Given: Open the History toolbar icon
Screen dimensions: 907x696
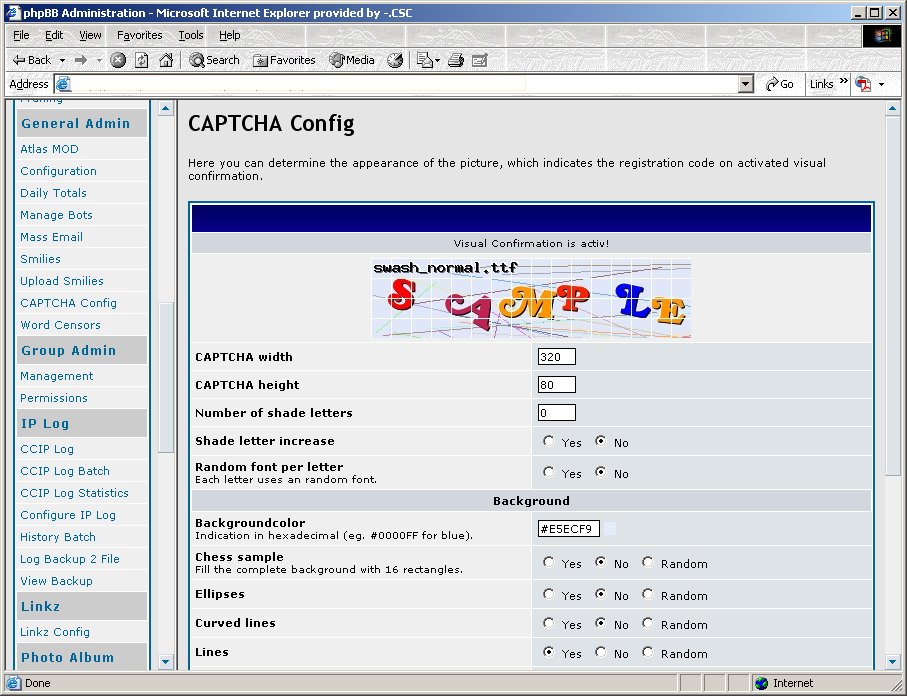Looking at the screenshot, I should [395, 60].
